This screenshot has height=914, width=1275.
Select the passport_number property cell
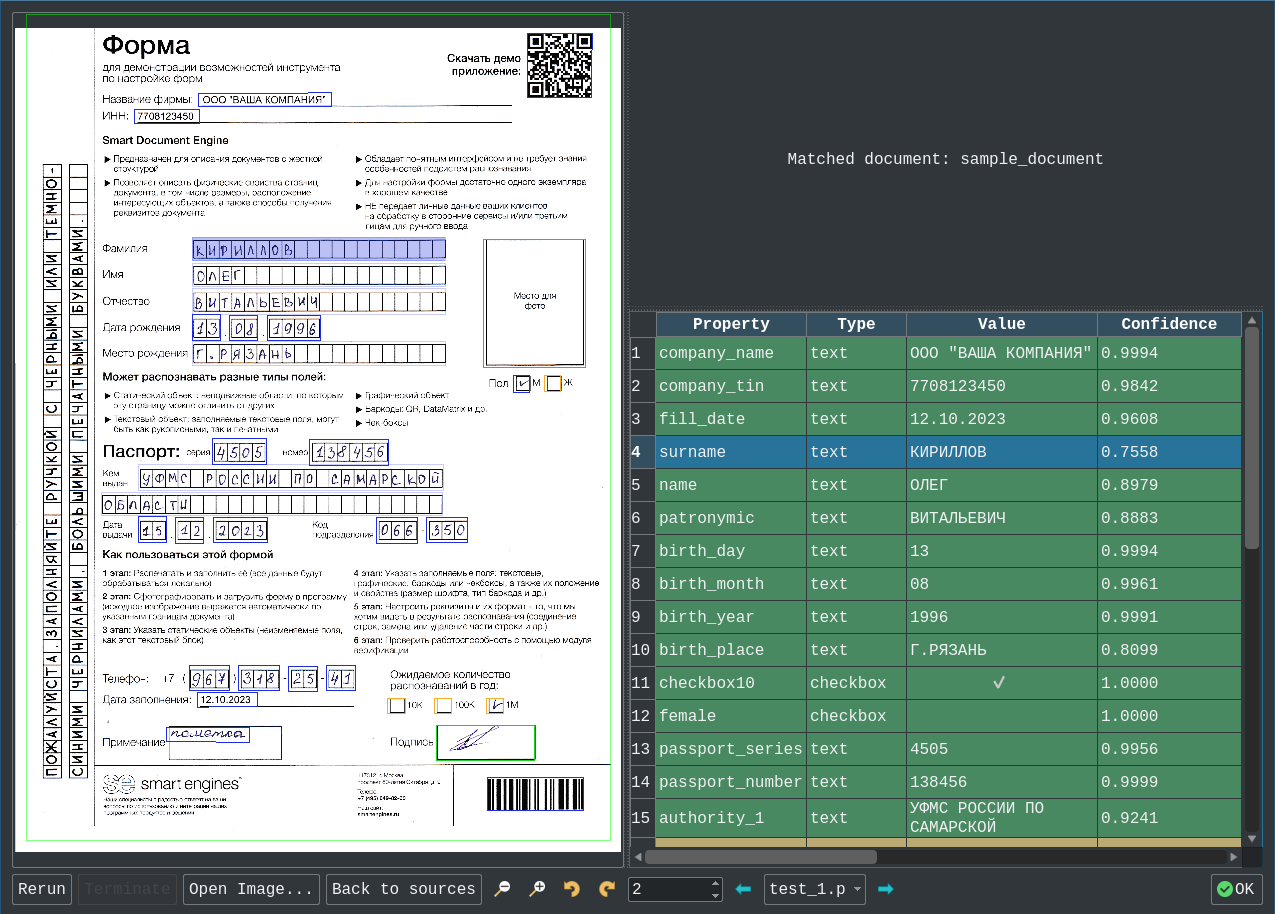point(731,782)
